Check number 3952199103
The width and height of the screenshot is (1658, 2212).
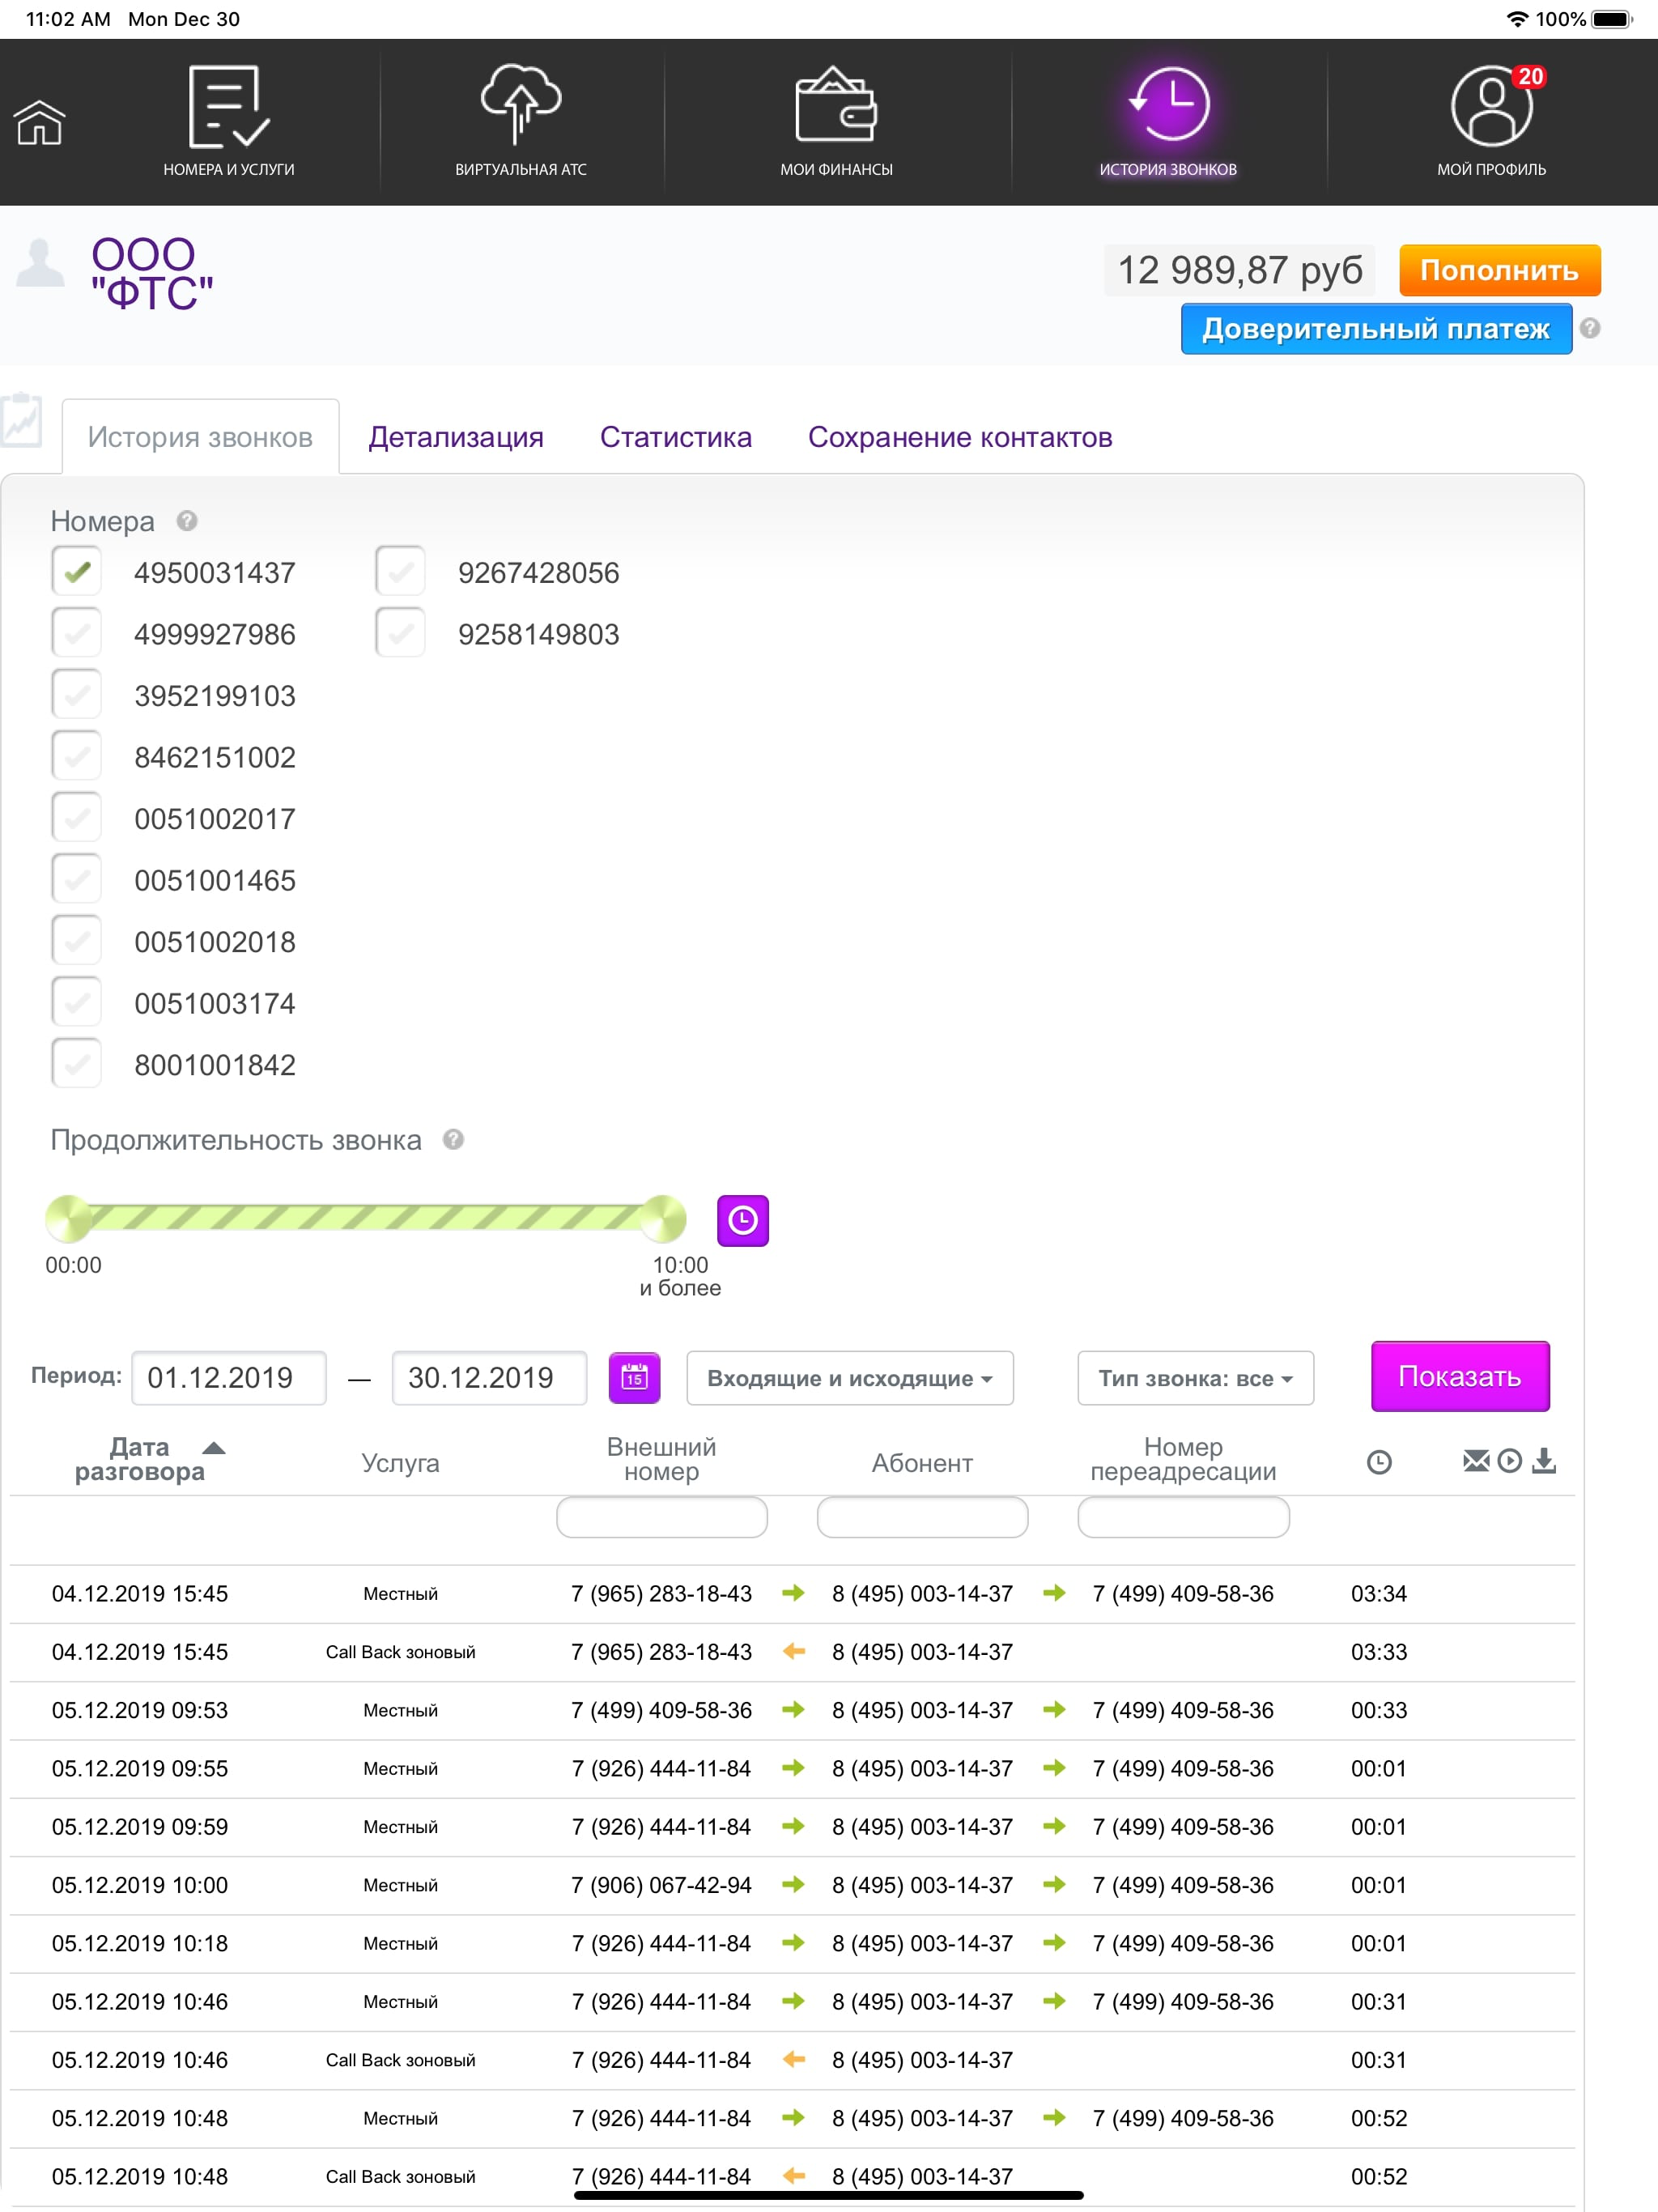coord(76,694)
